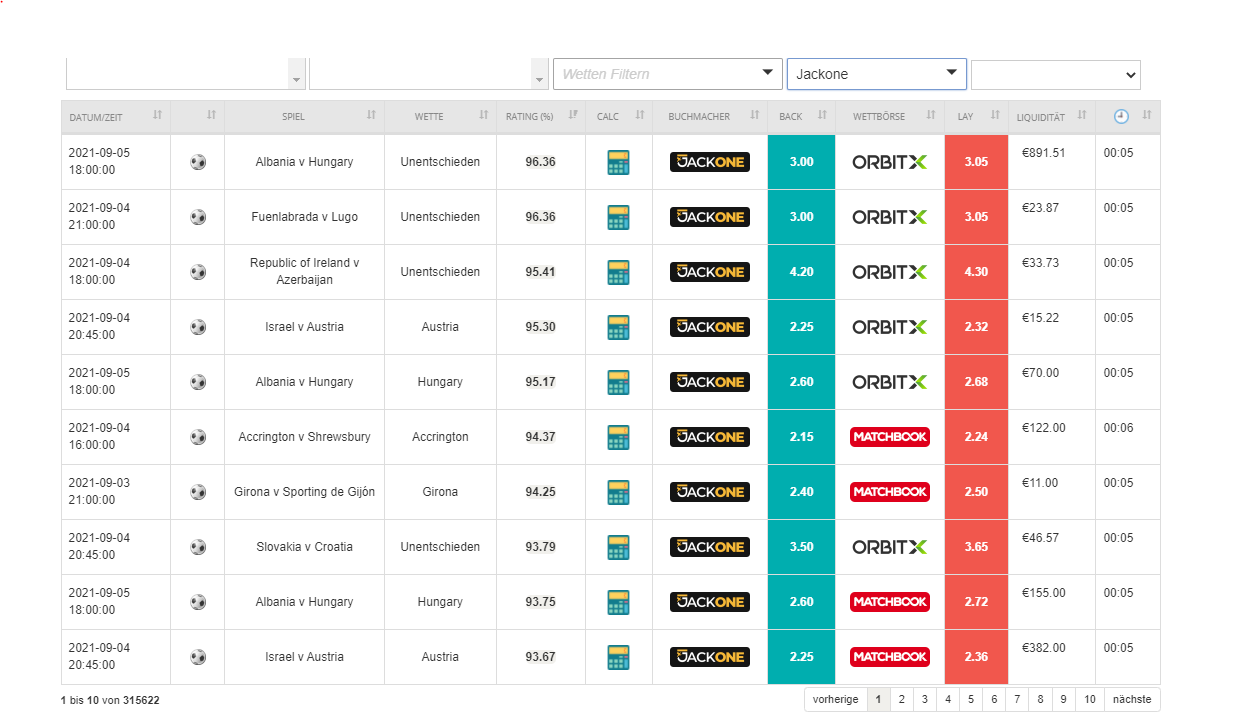Click Jackone logo in Fuenlabrada v Lugo row
This screenshot has width=1245, height=727.
click(x=710, y=217)
